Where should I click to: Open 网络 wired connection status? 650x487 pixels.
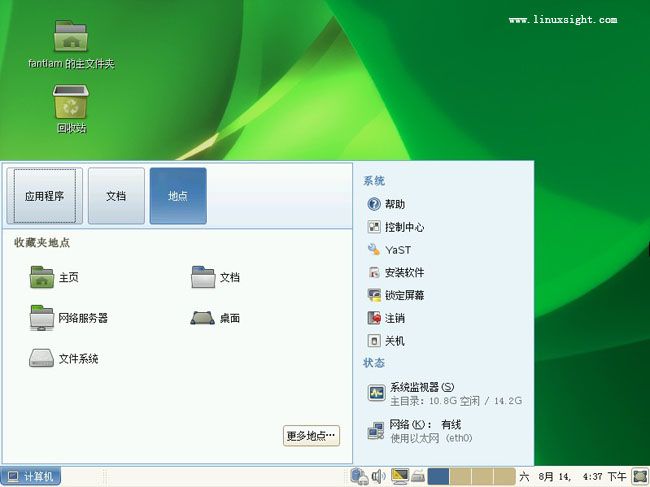[420, 431]
